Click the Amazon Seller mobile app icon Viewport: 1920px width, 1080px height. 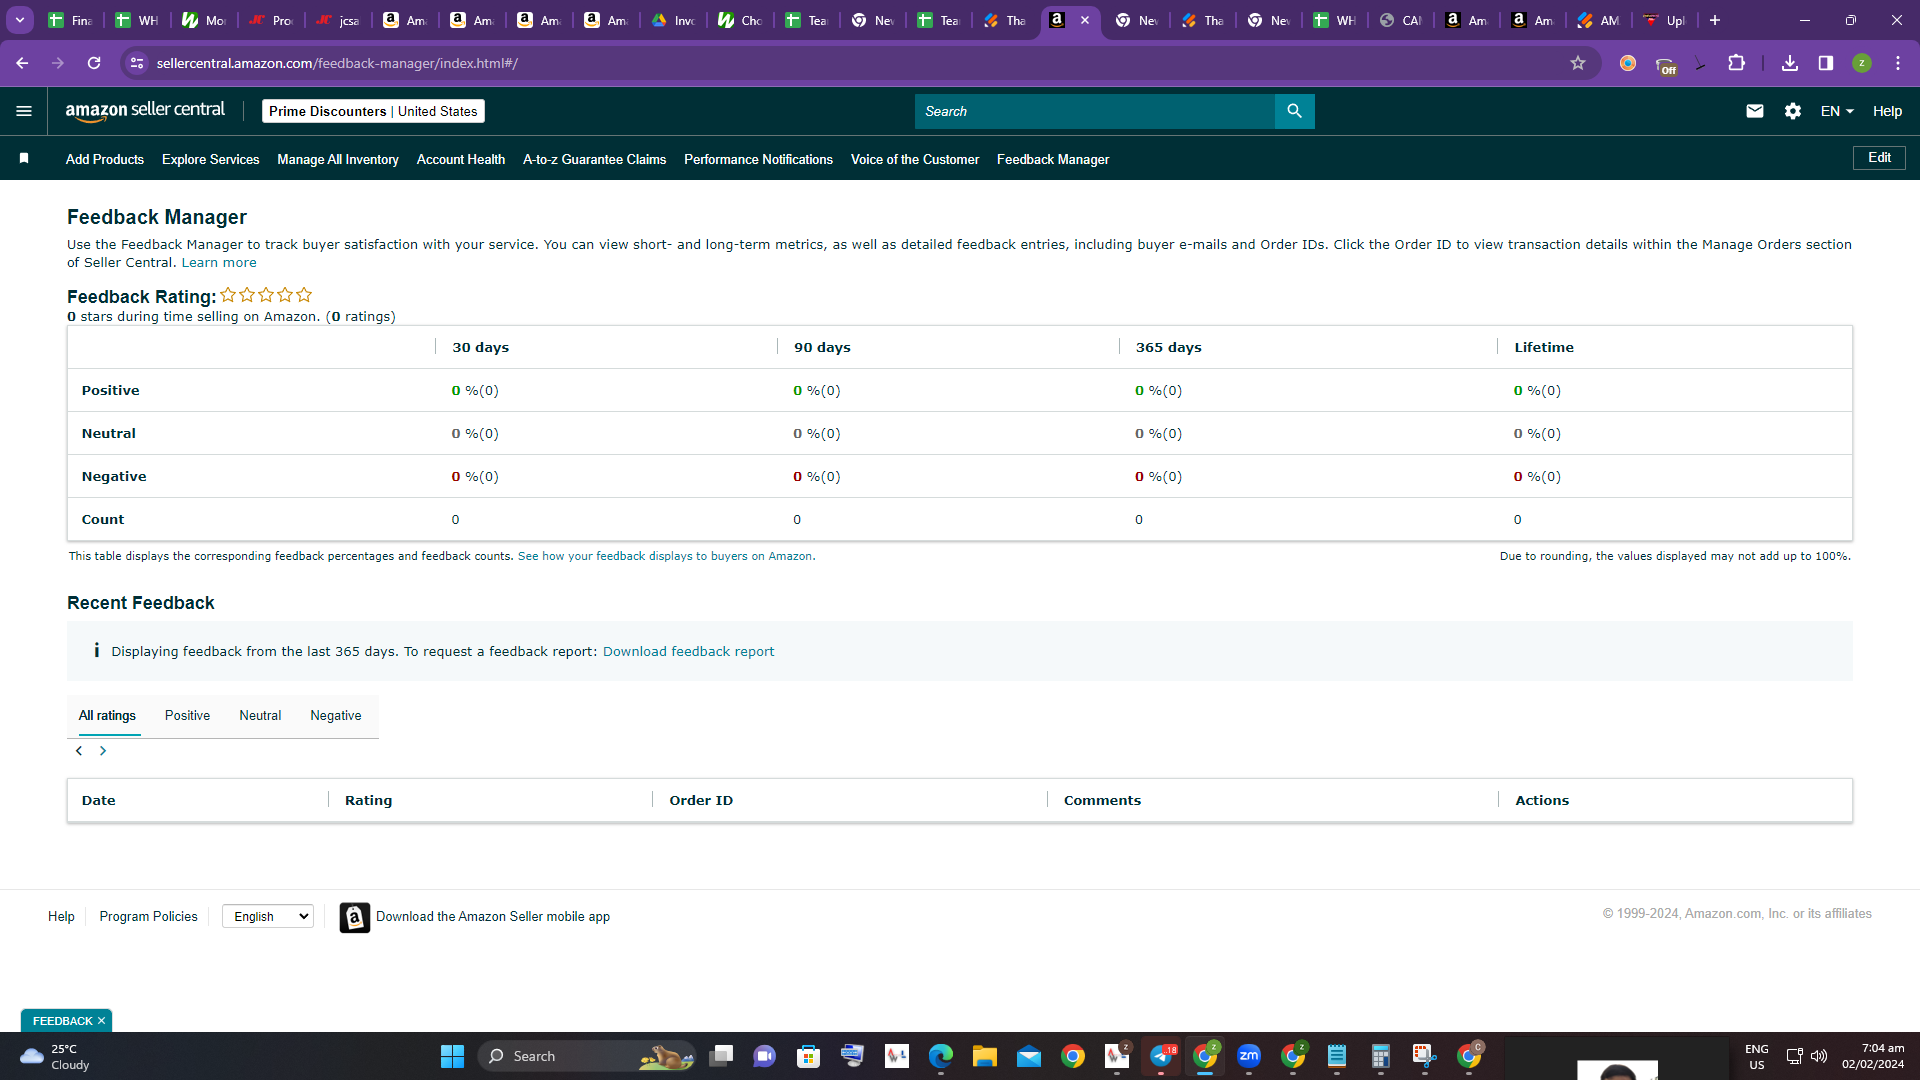[354, 917]
